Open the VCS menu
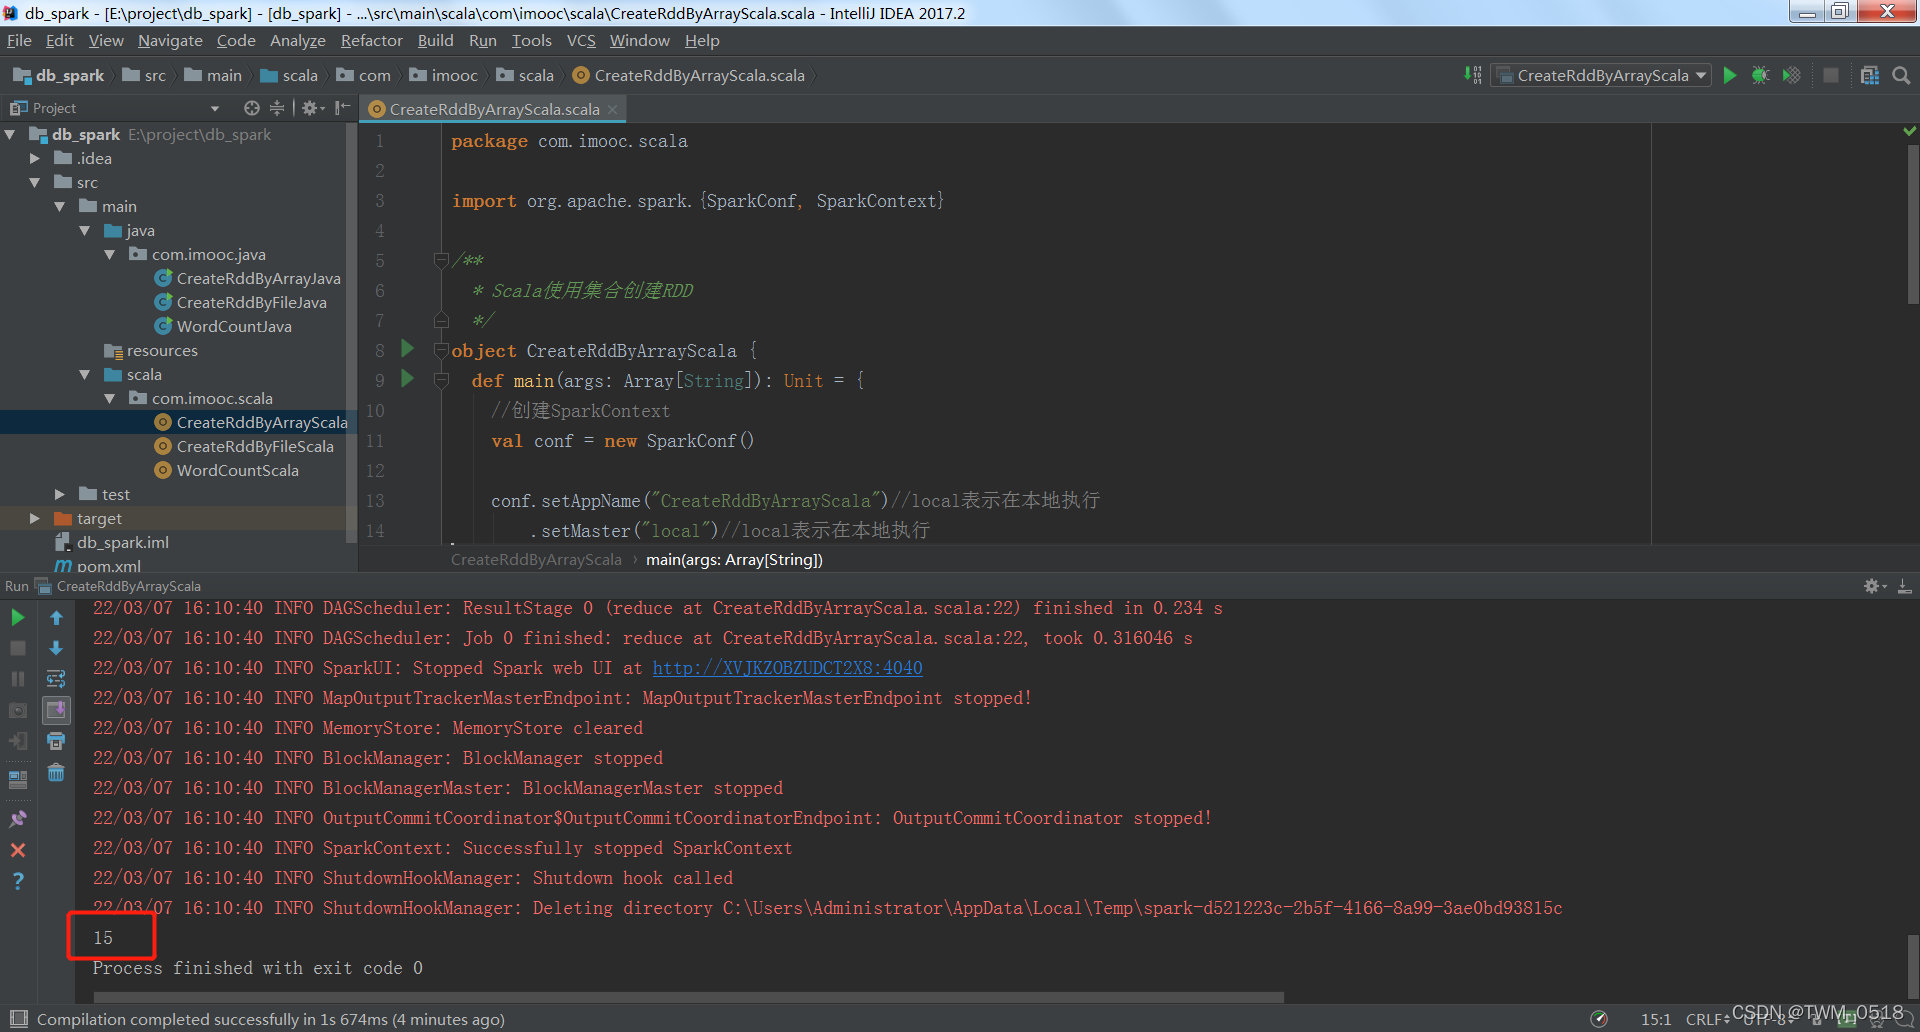 pyautogui.click(x=581, y=40)
